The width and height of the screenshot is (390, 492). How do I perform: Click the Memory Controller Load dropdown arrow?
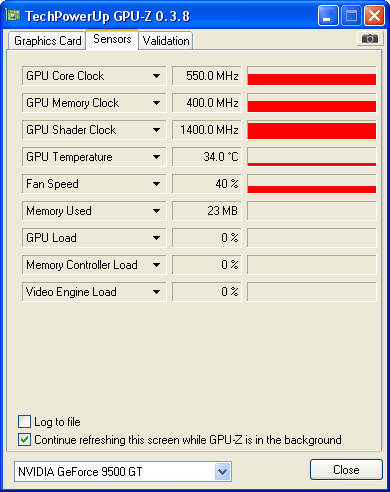point(156,265)
